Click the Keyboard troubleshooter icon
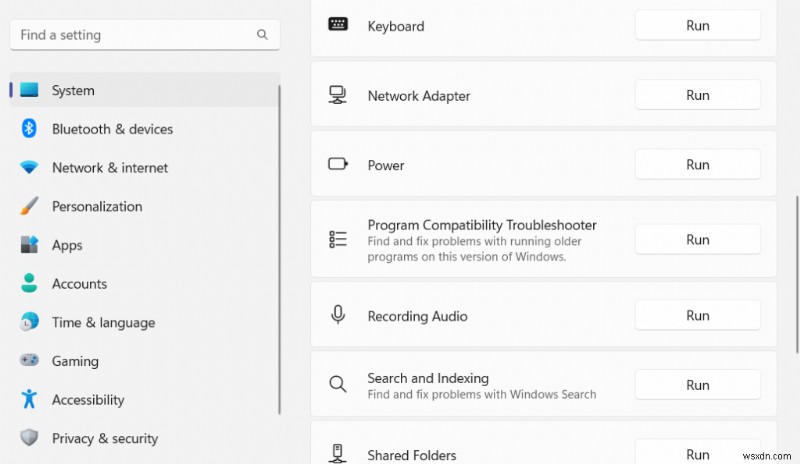Image resolution: width=800 pixels, height=464 pixels. coord(338,24)
